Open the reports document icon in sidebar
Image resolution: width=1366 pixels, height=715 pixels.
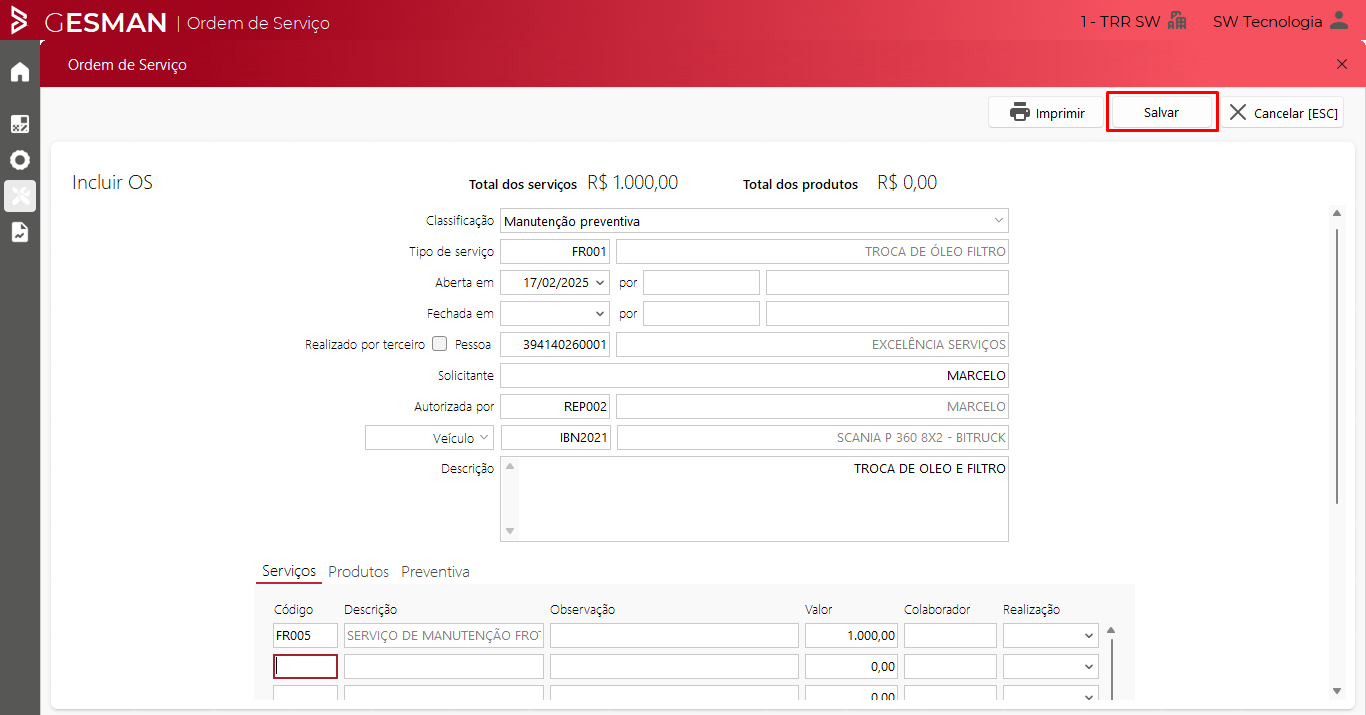click(x=20, y=232)
